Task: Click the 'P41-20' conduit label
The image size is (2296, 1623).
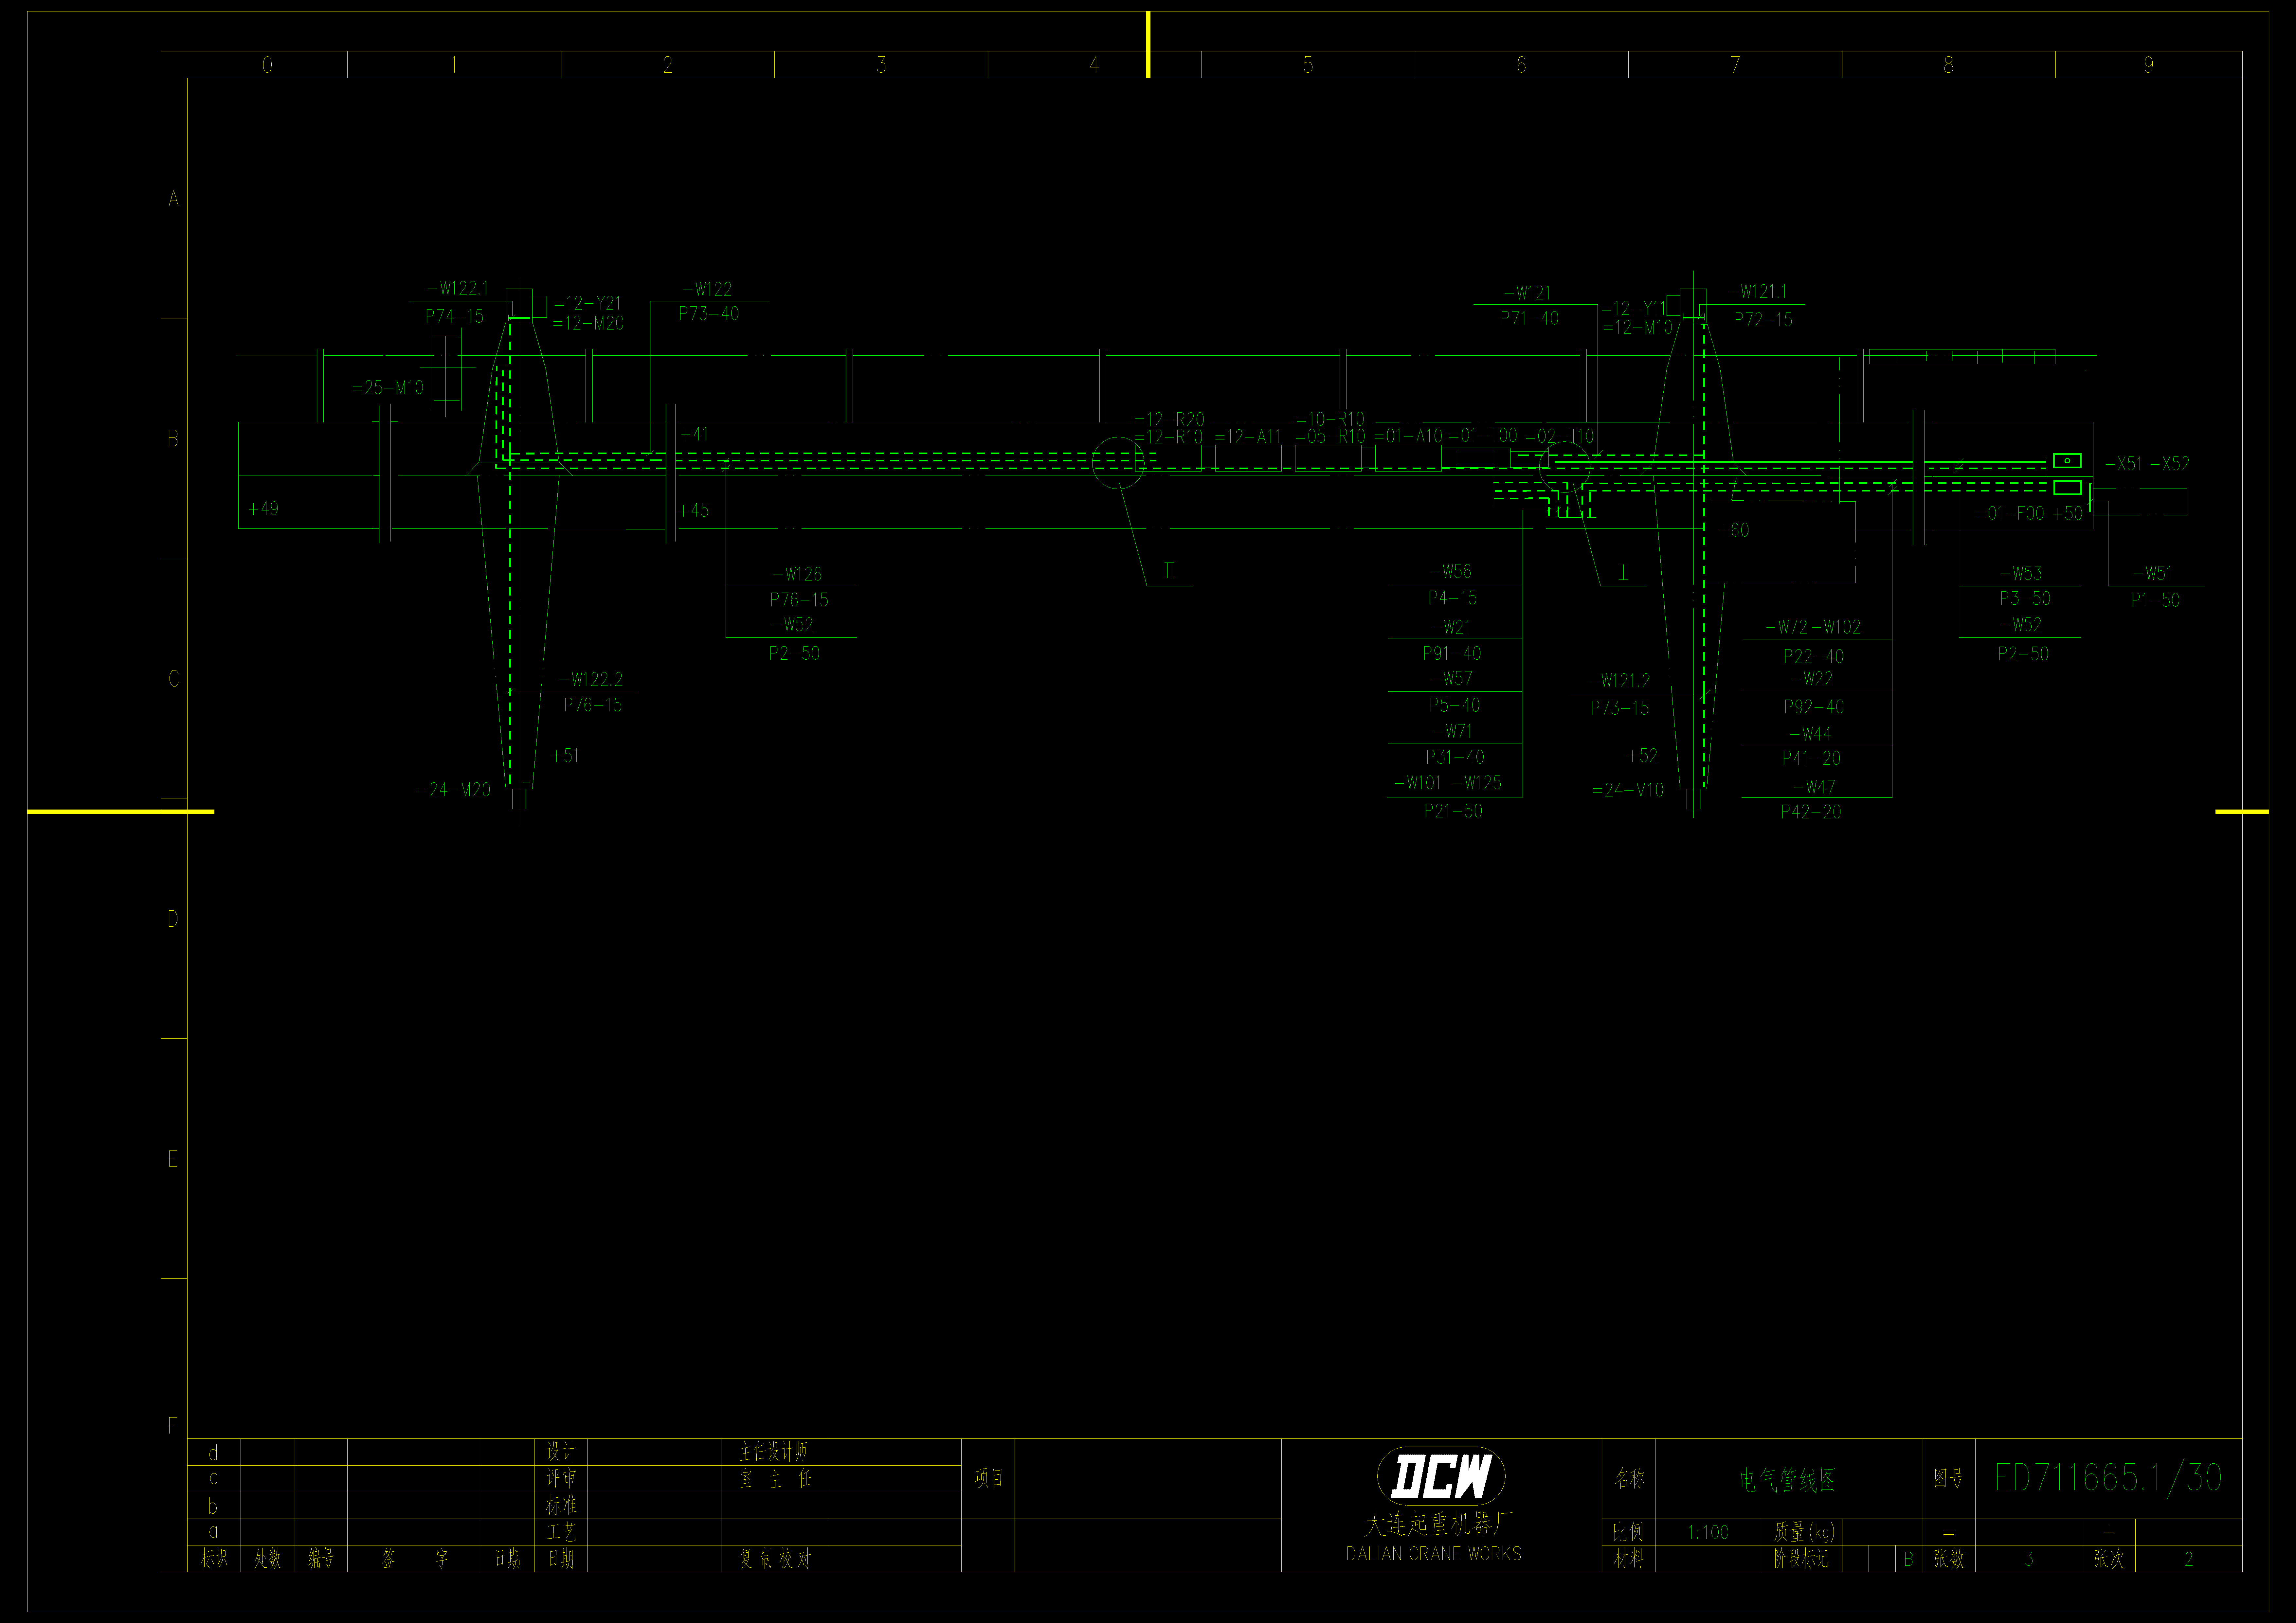Action: (1811, 758)
